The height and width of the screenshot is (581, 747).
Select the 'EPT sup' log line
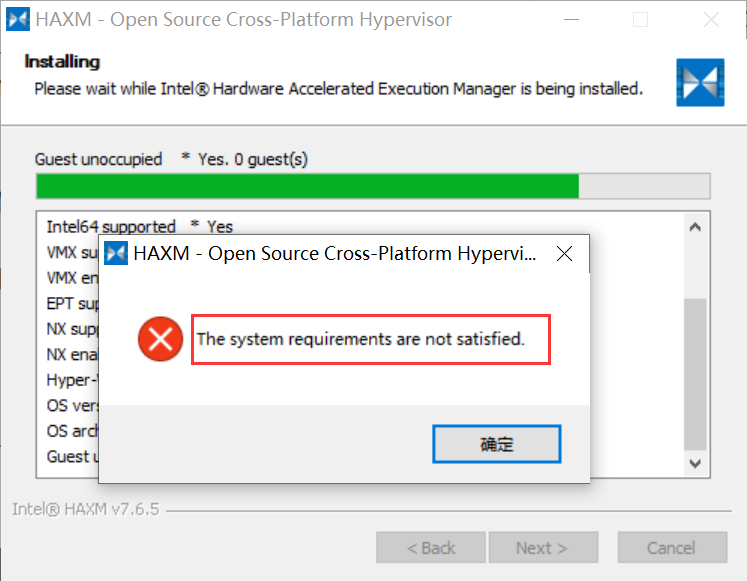click(72, 303)
